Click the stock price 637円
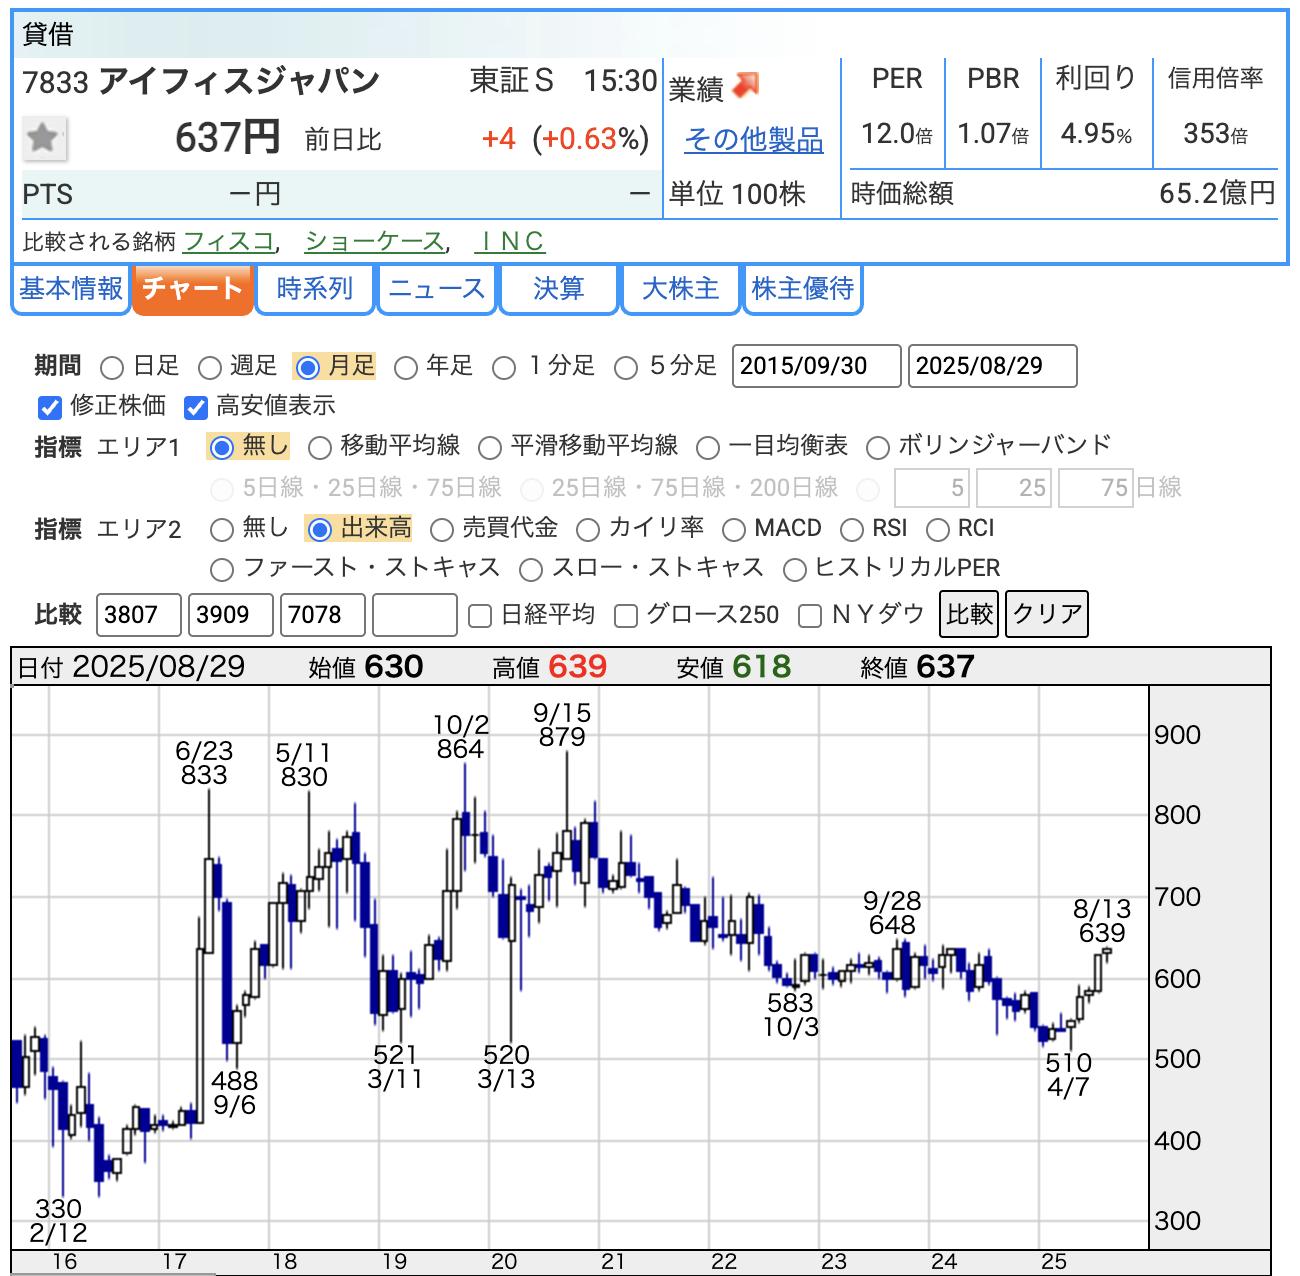 click(x=228, y=137)
